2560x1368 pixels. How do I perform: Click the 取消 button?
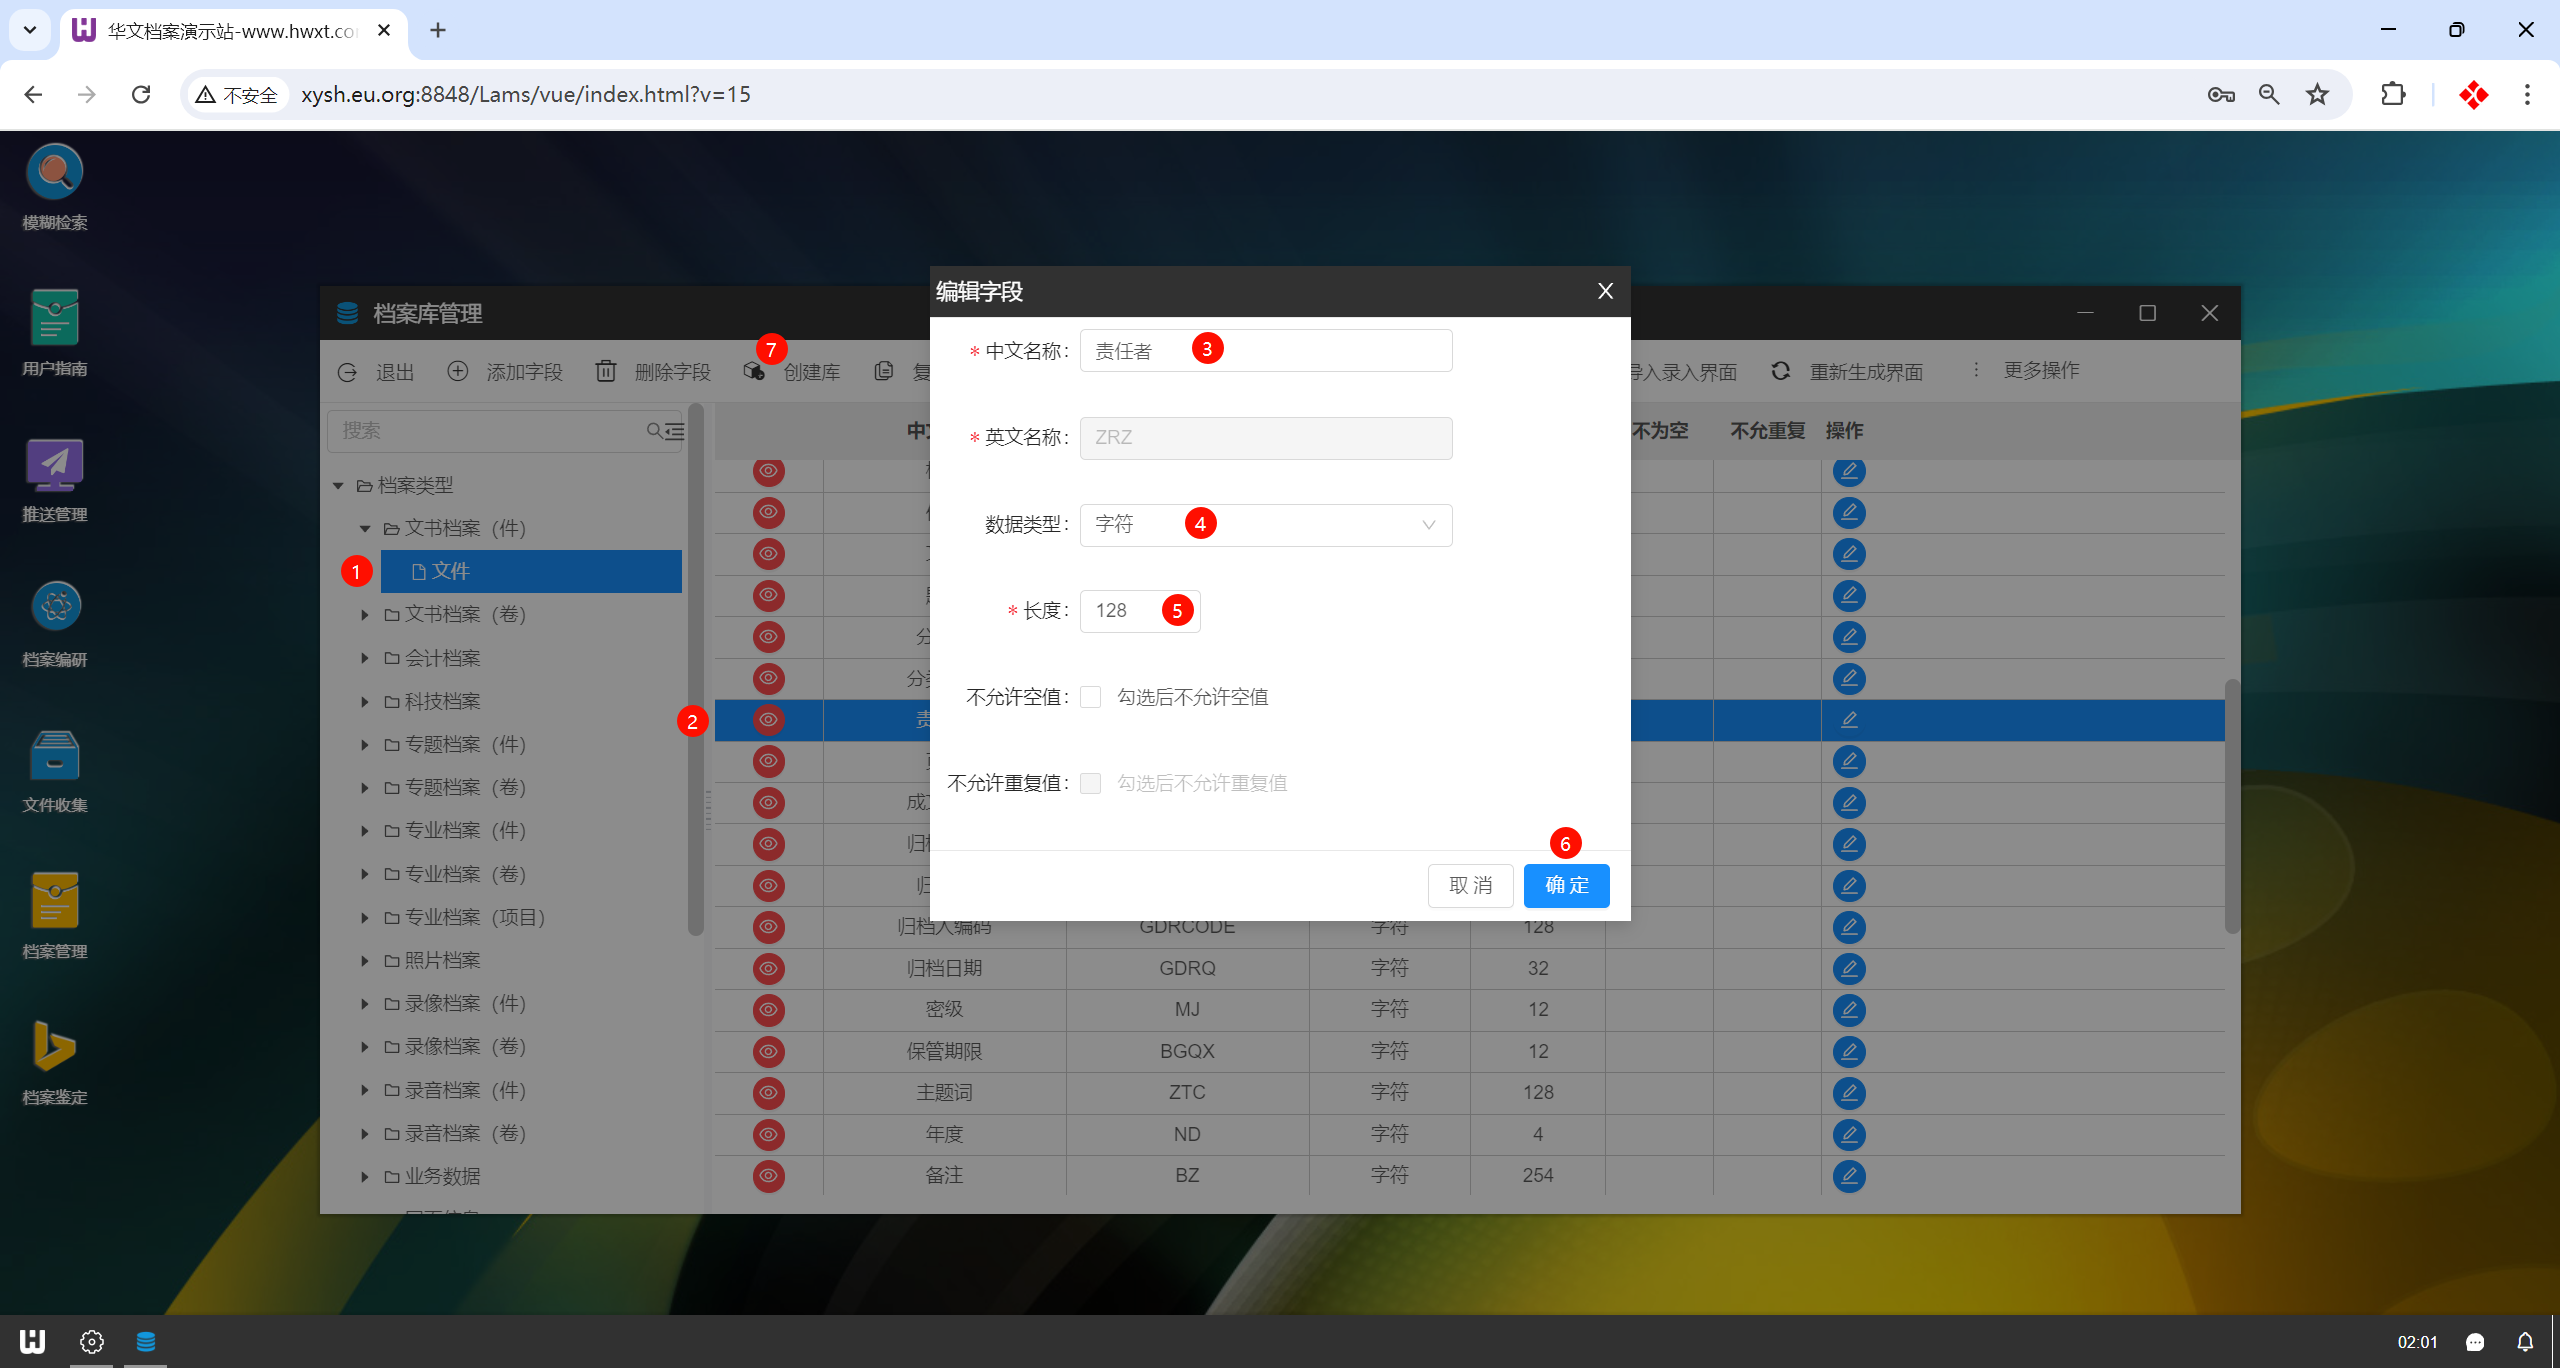click(1470, 886)
